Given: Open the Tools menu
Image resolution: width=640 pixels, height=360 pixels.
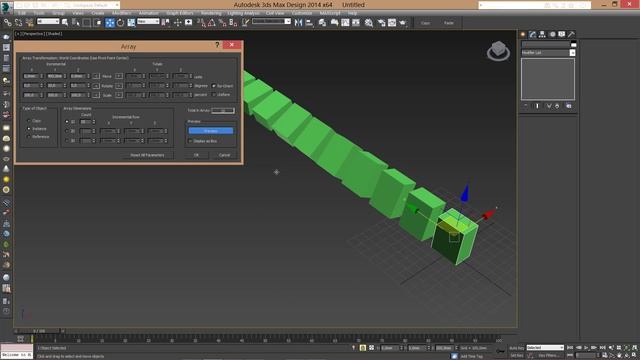Looking at the screenshot, I should (39, 13).
